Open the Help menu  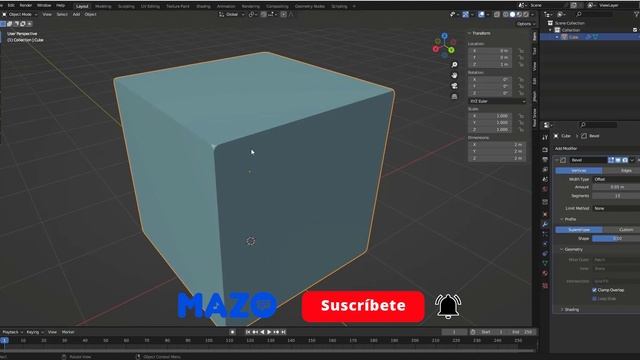tap(60, 5)
